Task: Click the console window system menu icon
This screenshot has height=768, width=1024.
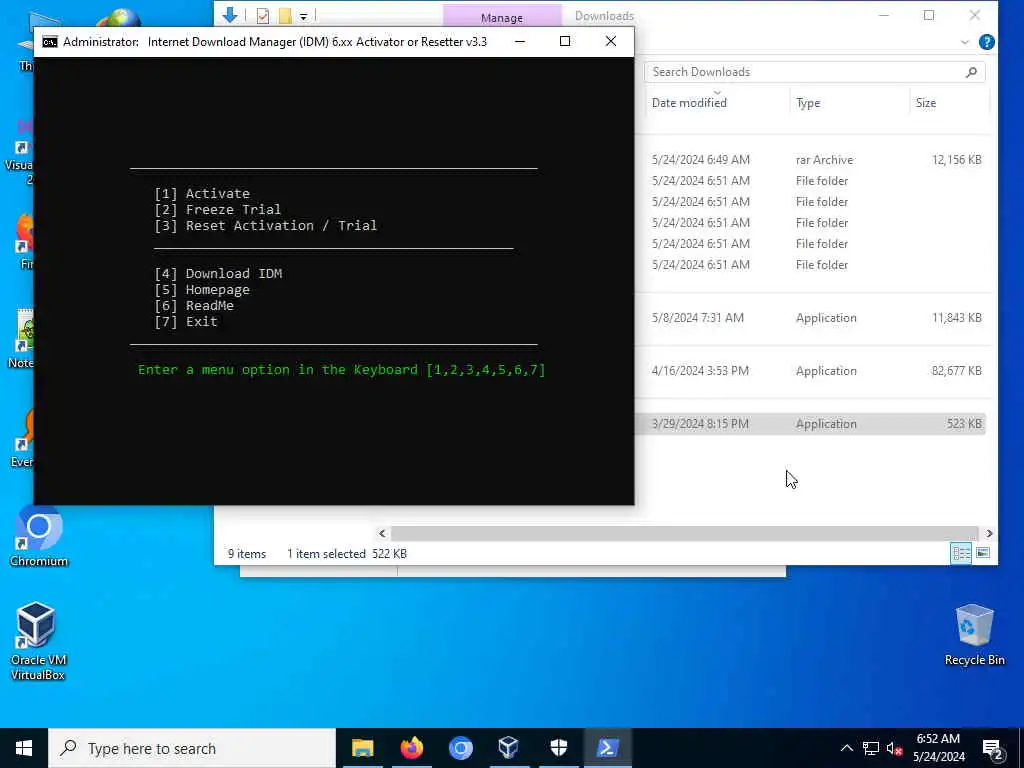Action: coord(50,42)
